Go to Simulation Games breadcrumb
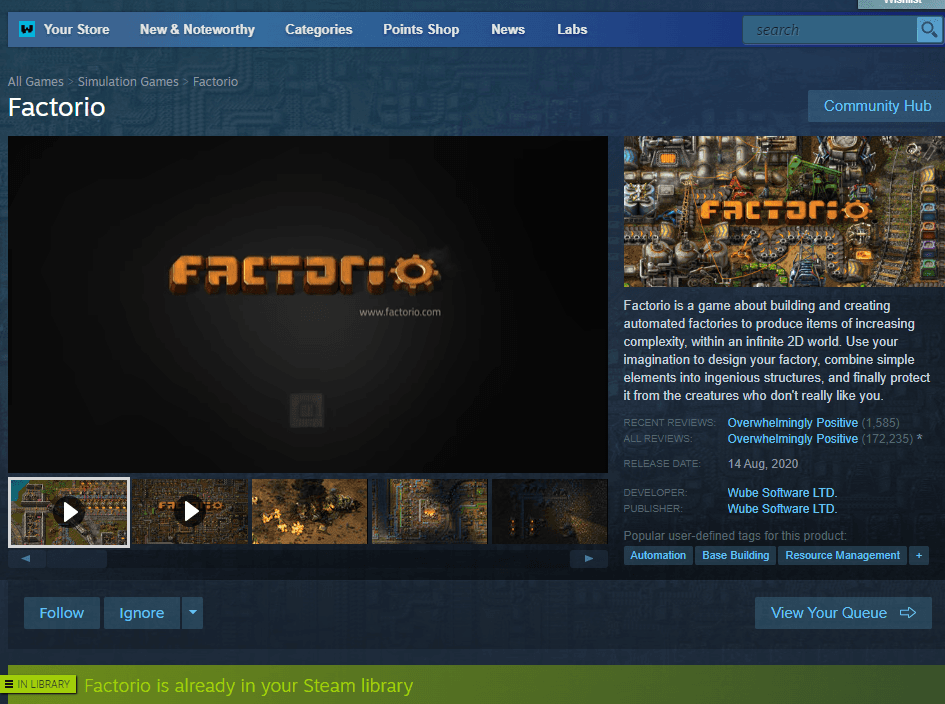 coord(128,81)
